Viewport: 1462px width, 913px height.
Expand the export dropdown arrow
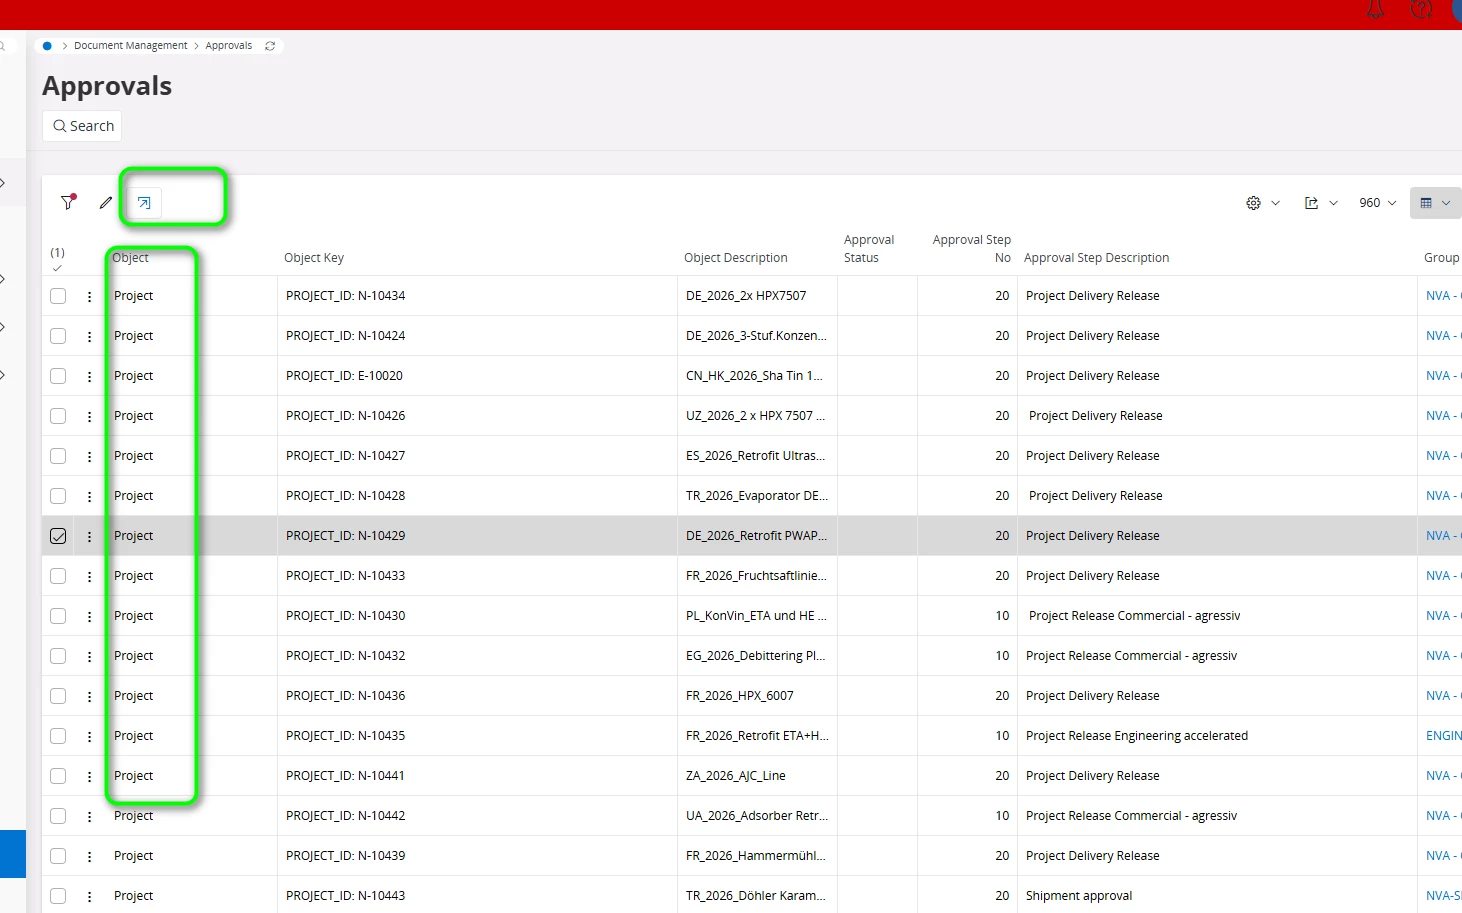click(1333, 203)
